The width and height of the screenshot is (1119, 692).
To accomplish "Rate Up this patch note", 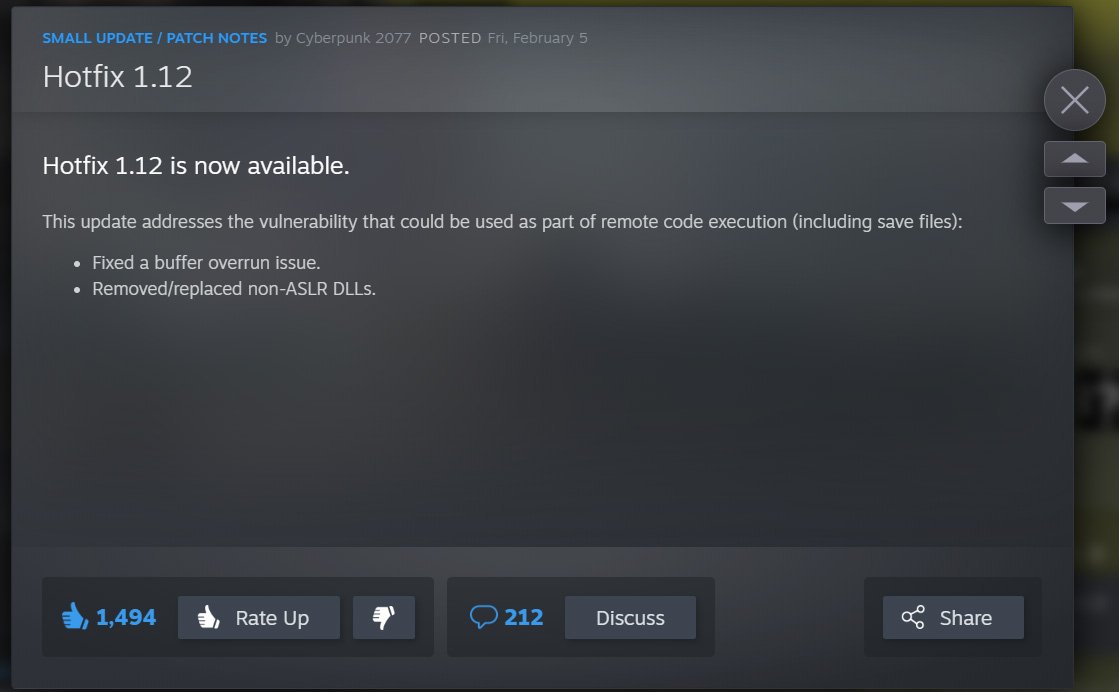I will coord(258,617).
